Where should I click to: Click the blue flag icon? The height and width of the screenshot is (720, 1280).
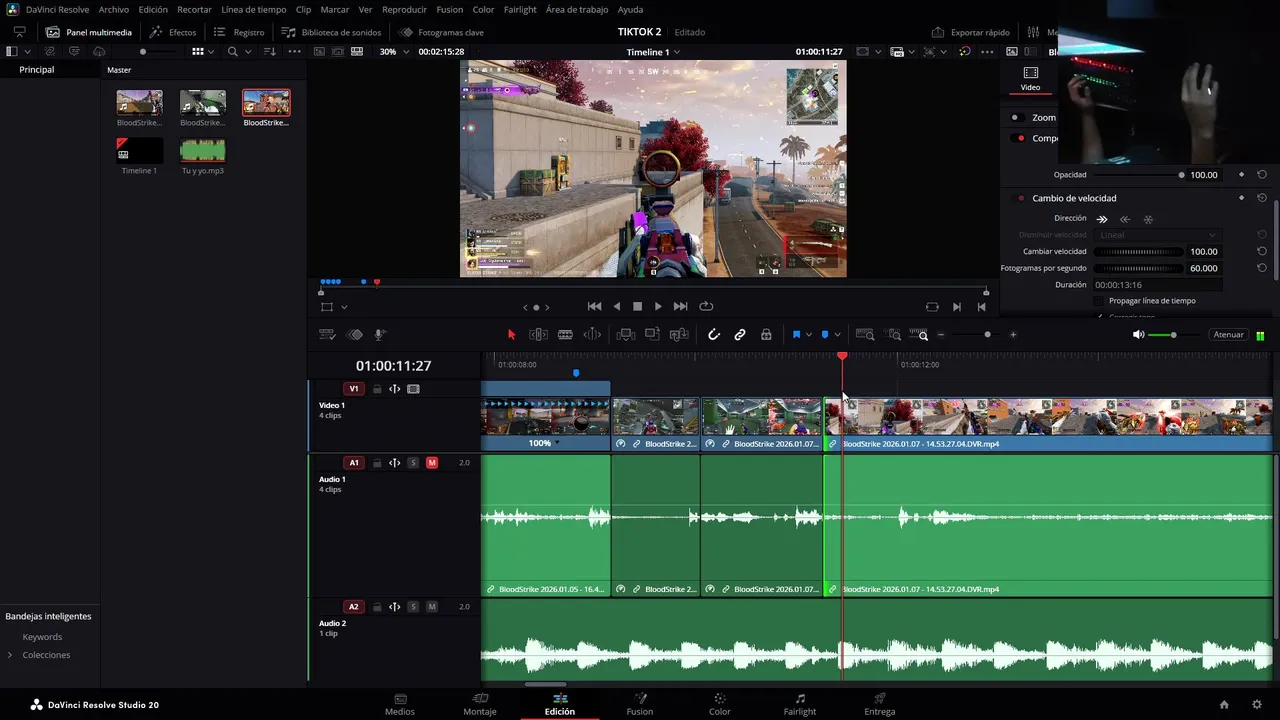pyautogui.click(x=796, y=335)
